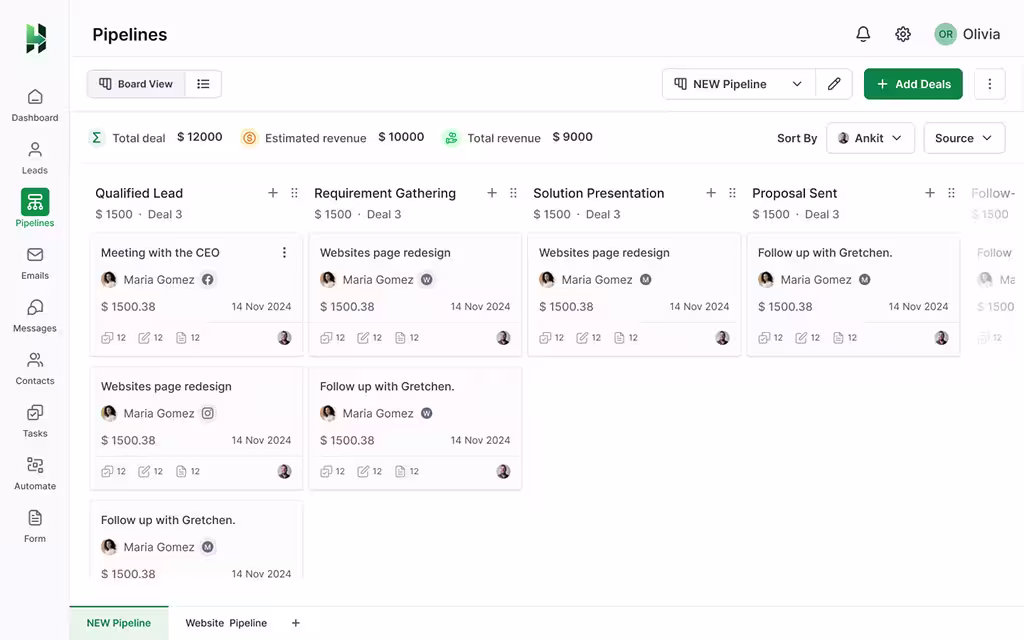This screenshot has height=640, width=1024.
Task: Open the edit pencil next to NEW Pipeline
Action: point(834,84)
